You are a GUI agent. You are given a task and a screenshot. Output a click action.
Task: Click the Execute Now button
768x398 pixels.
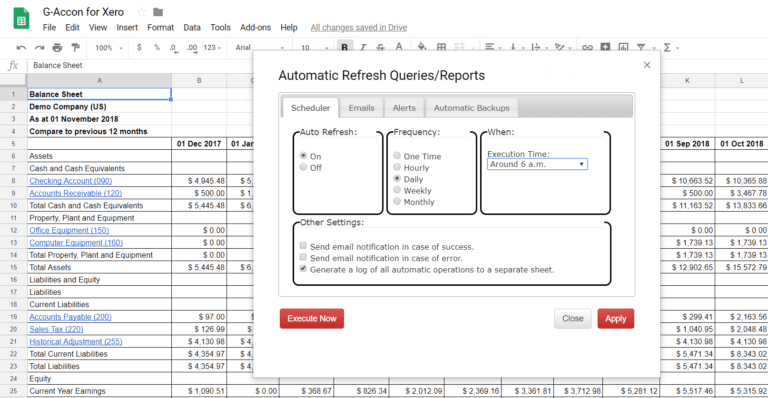click(x=312, y=318)
